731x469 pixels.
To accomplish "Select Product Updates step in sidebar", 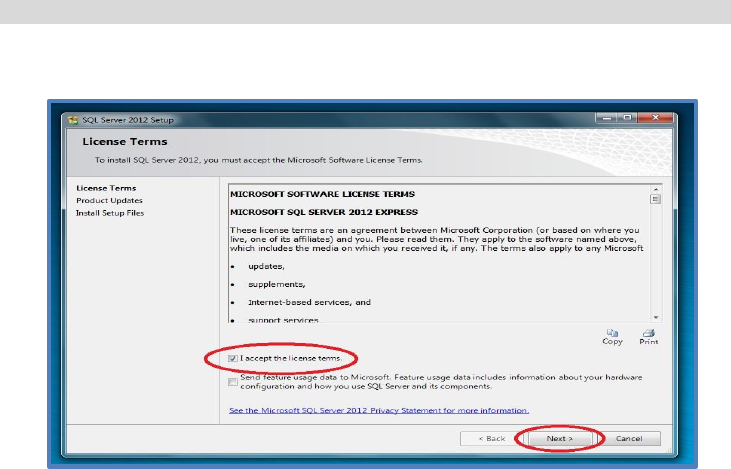I will tap(109, 200).
